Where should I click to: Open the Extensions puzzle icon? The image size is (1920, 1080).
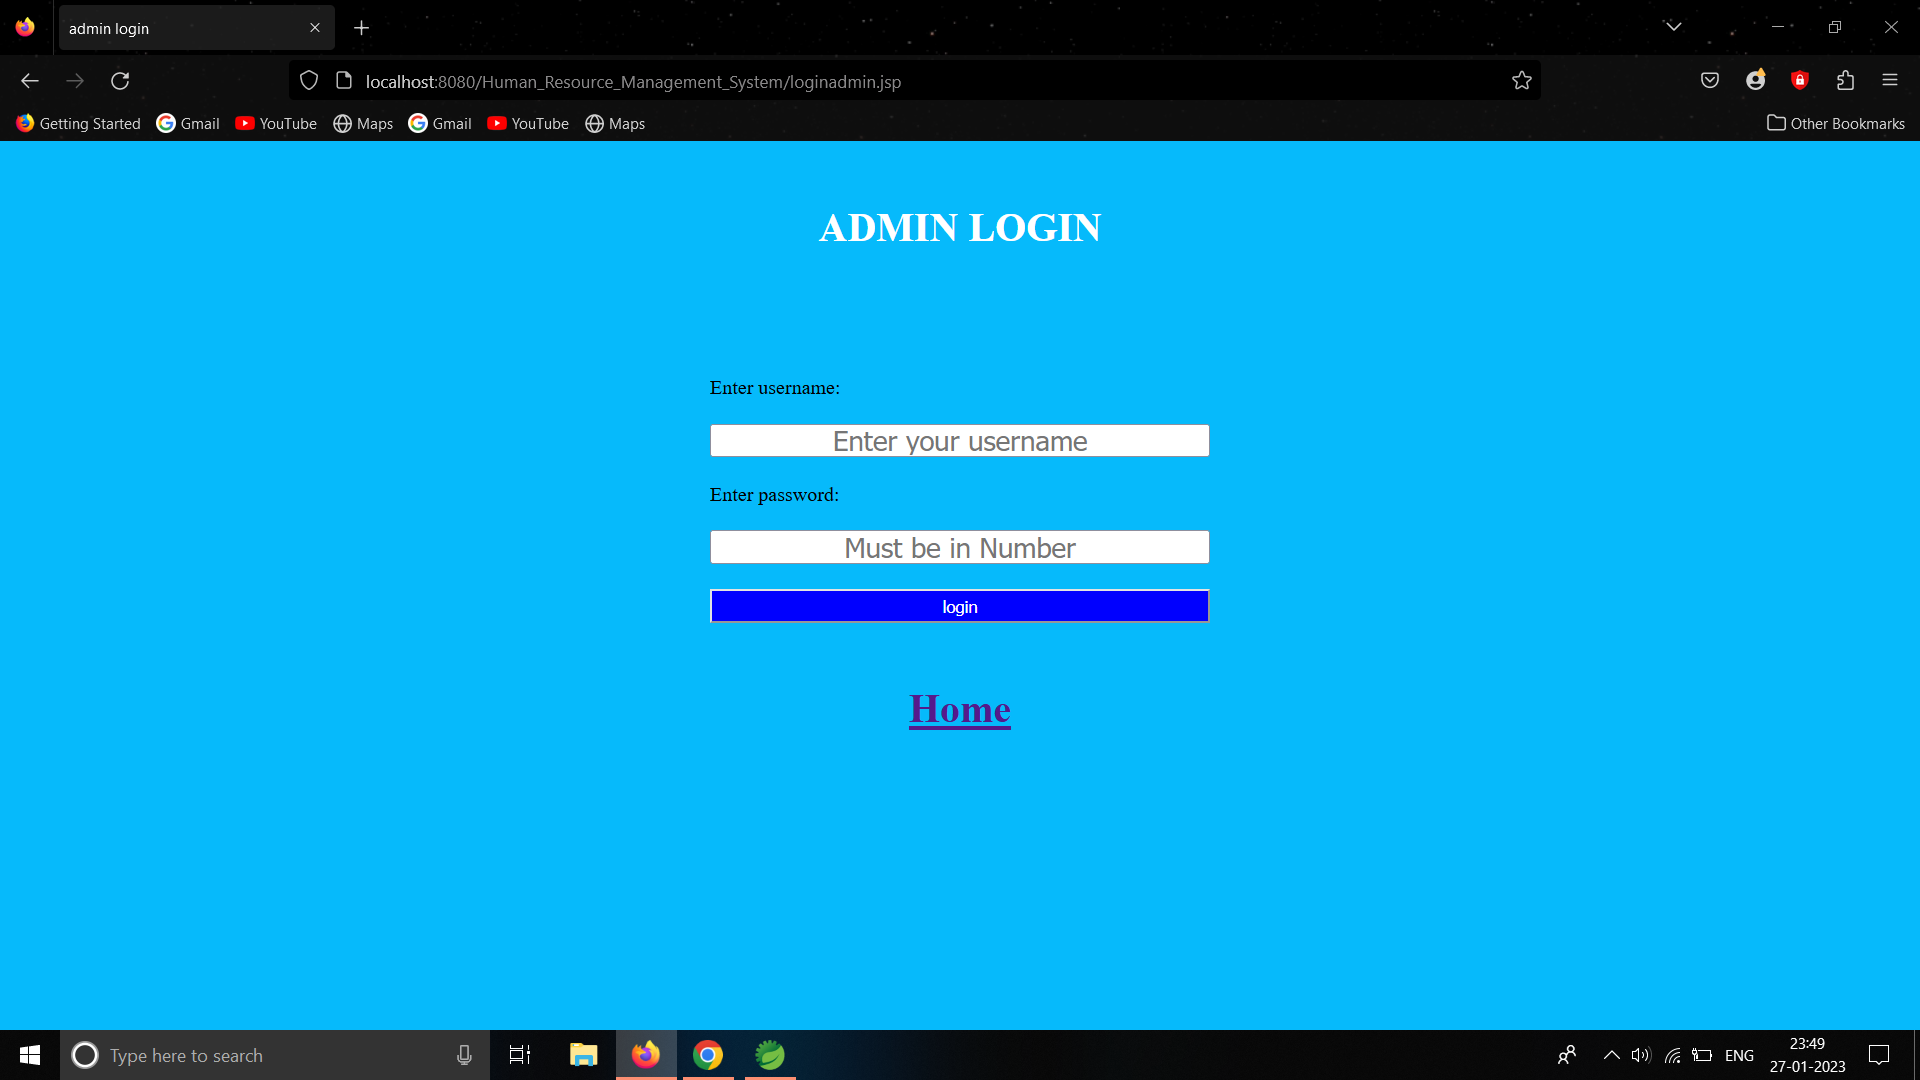pos(1845,81)
